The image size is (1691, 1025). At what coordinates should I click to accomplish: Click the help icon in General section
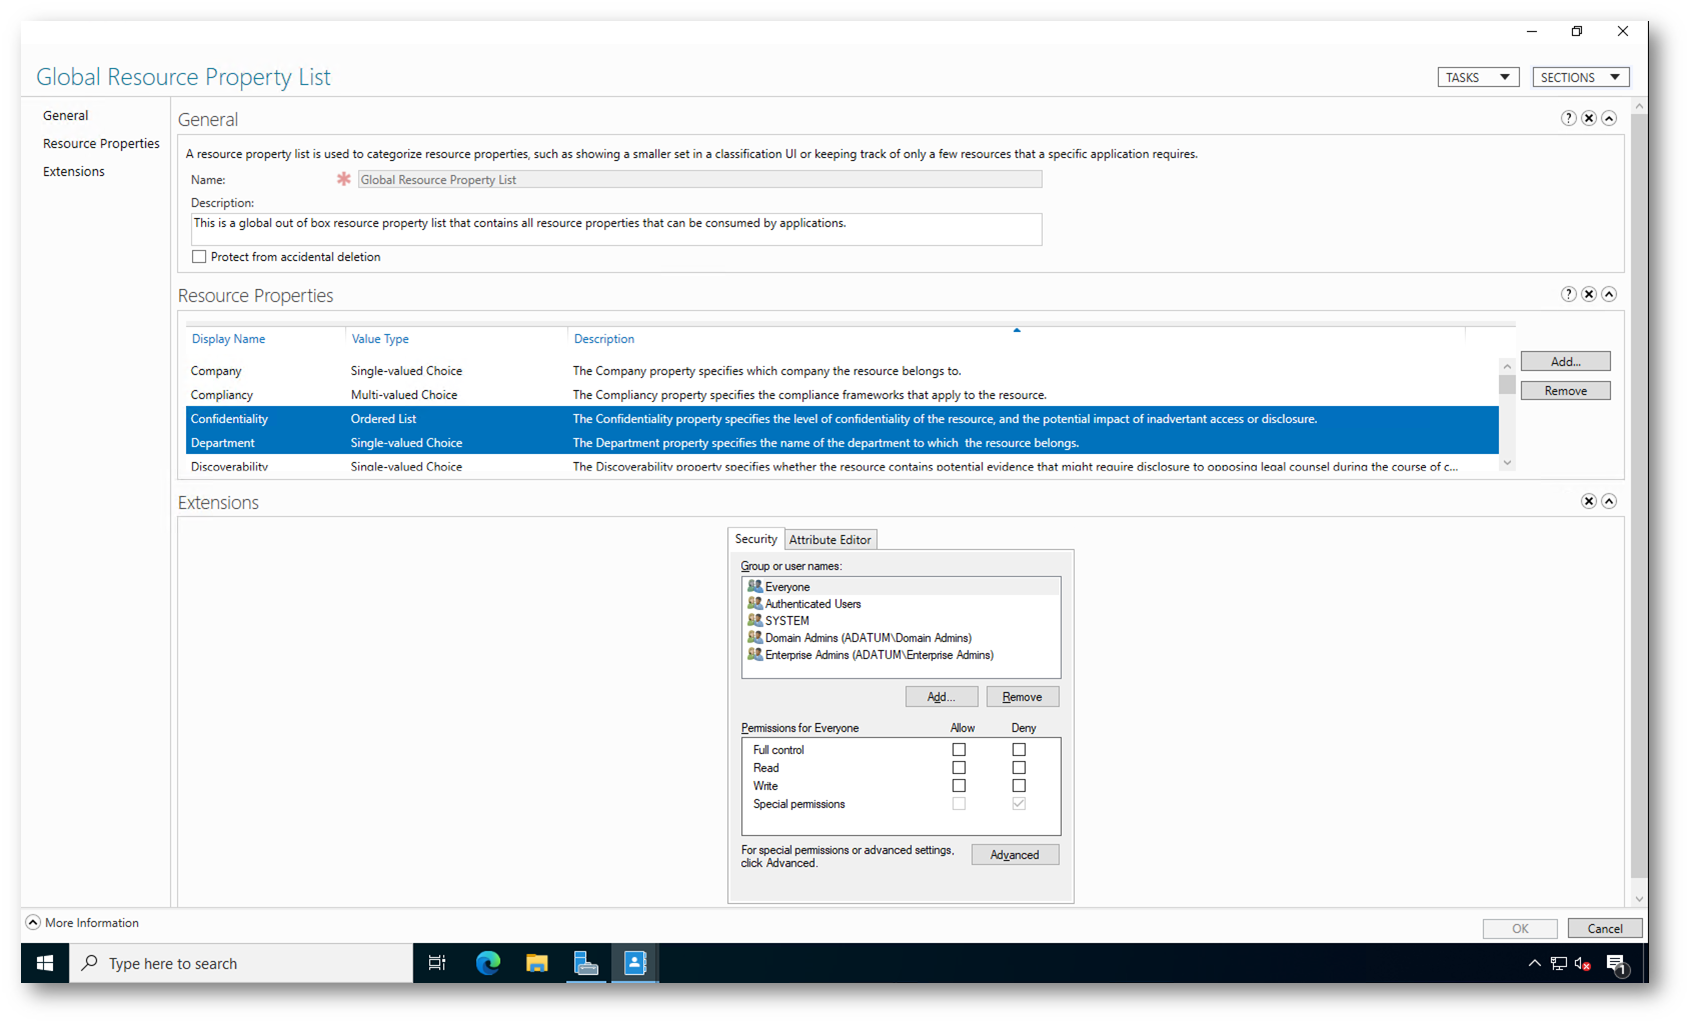[x=1568, y=118]
